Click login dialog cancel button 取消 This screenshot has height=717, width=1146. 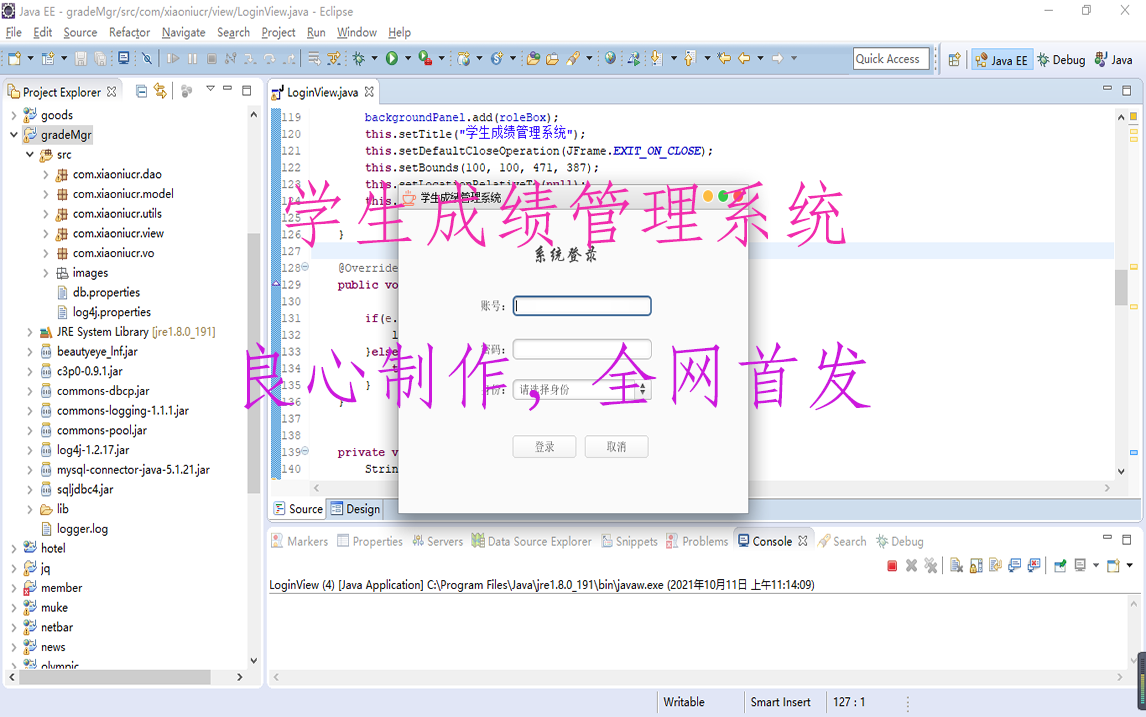(616, 447)
